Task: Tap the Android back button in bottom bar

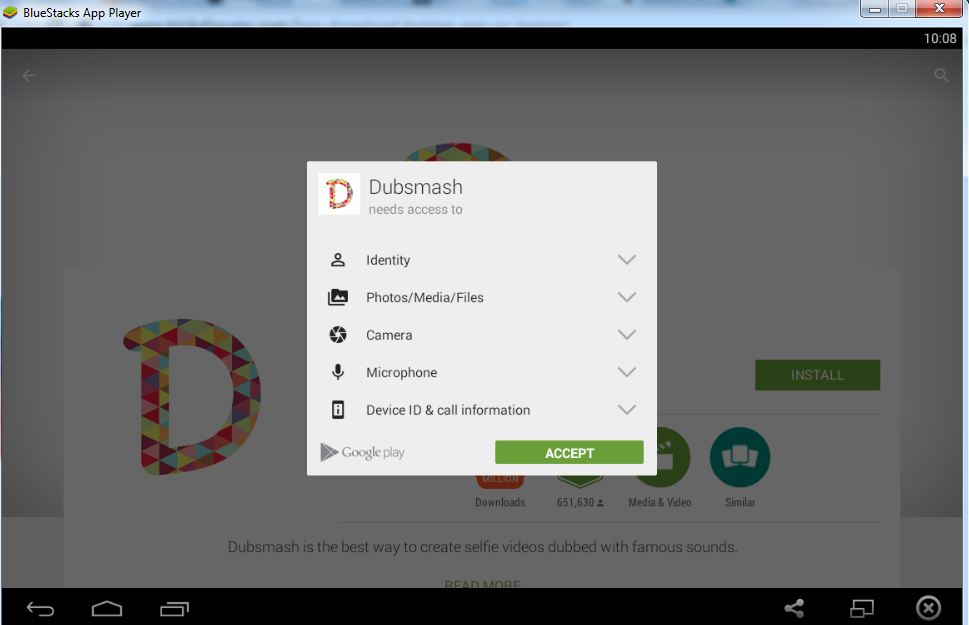Action: [x=41, y=609]
